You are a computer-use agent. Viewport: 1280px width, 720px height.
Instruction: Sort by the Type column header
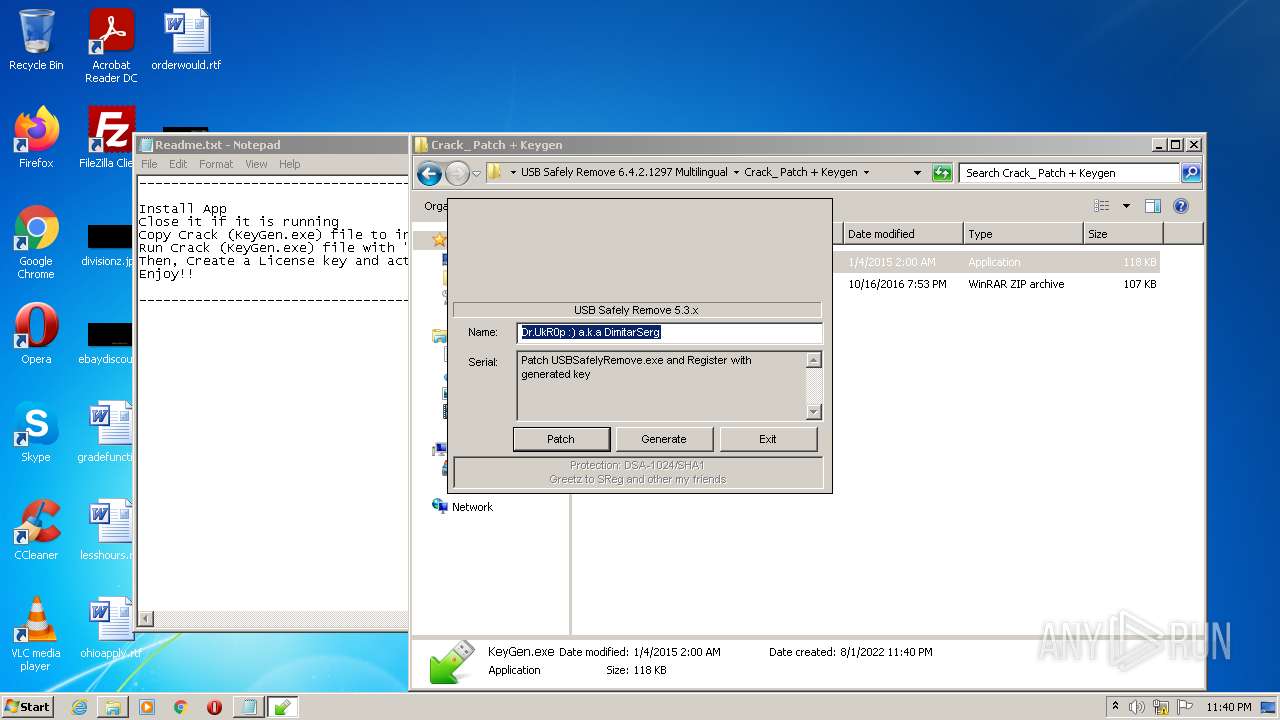pyautogui.click(x=1024, y=234)
